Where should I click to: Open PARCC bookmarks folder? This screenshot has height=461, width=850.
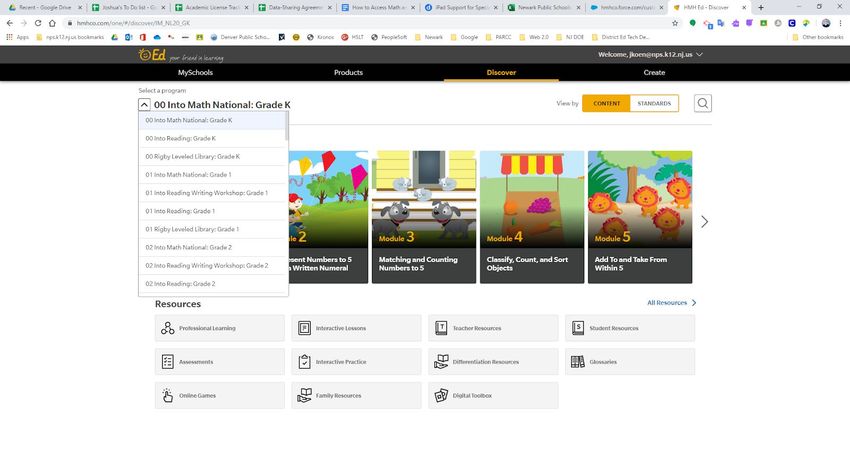(499, 37)
